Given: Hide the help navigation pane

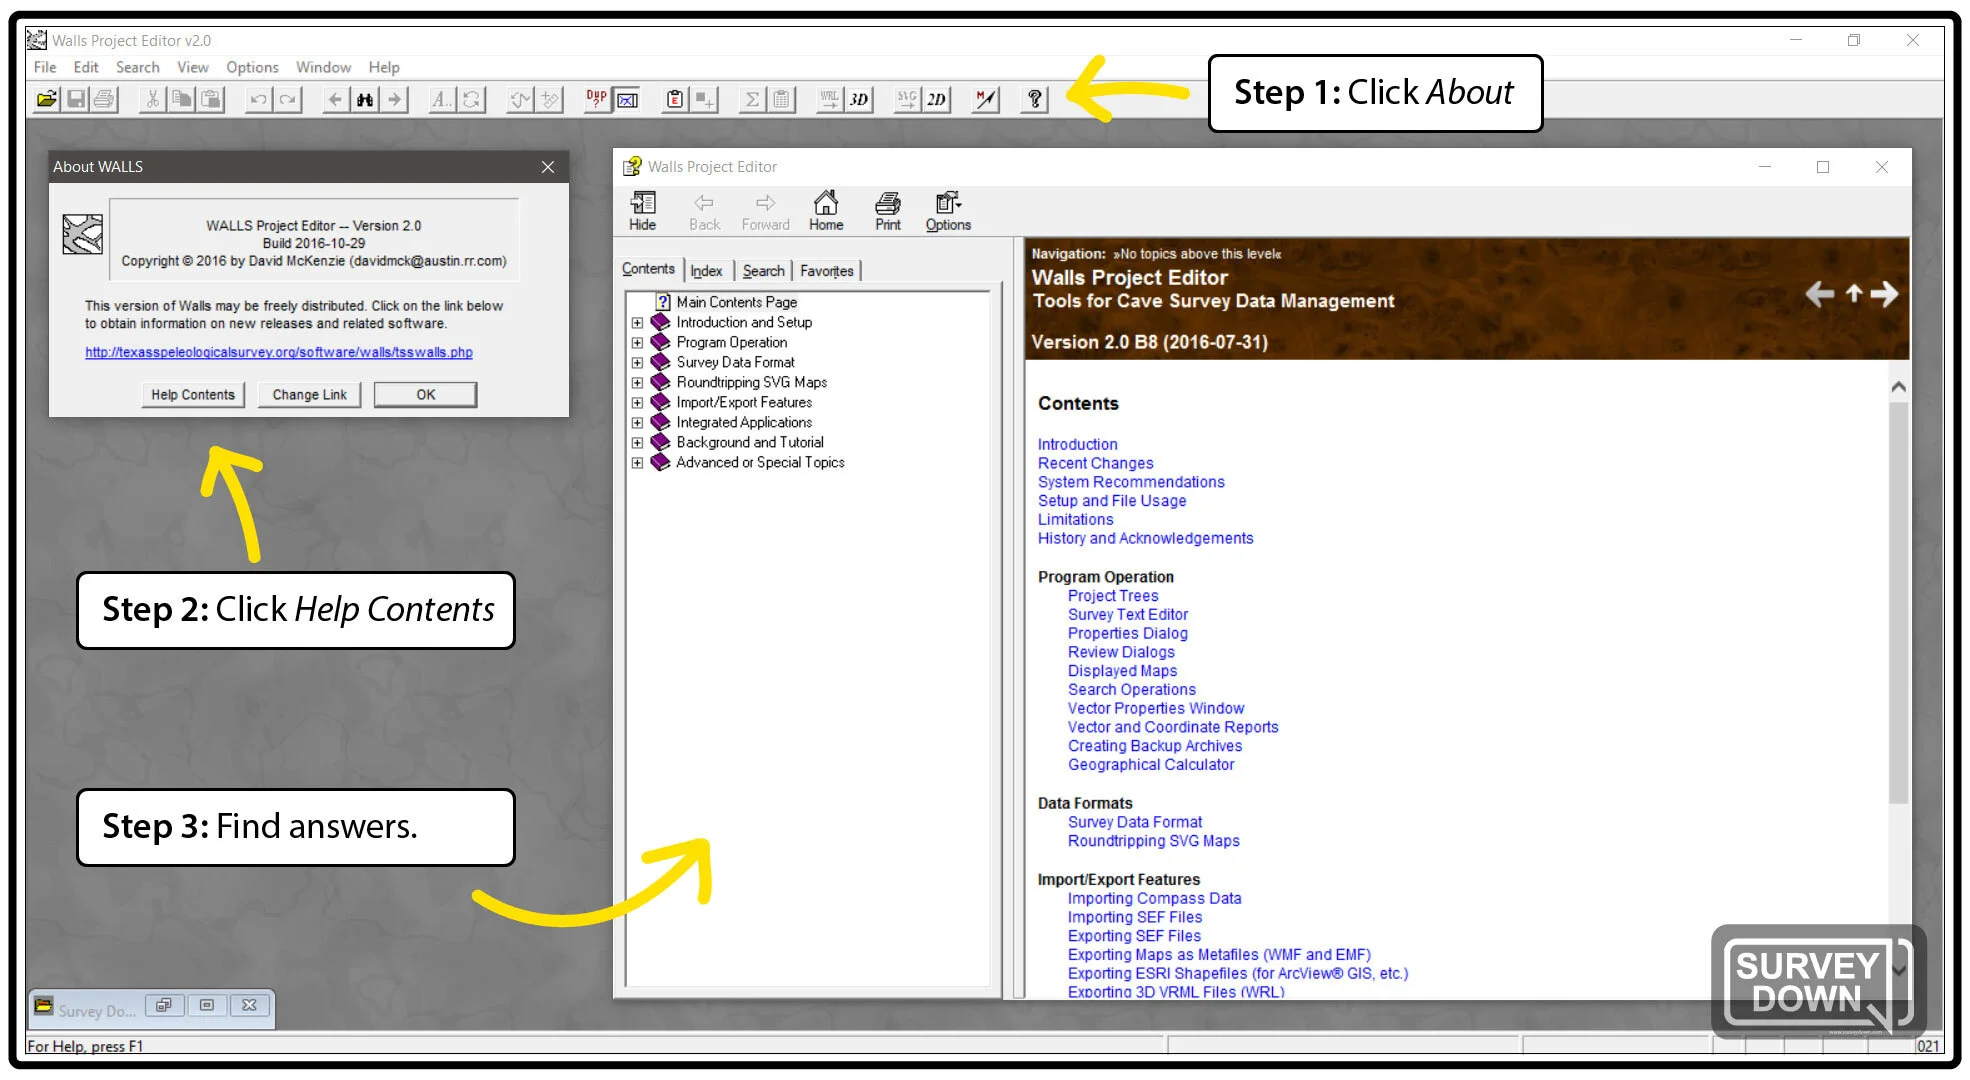Looking at the screenshot, I should pyautogui.click(x=642, y=210).
